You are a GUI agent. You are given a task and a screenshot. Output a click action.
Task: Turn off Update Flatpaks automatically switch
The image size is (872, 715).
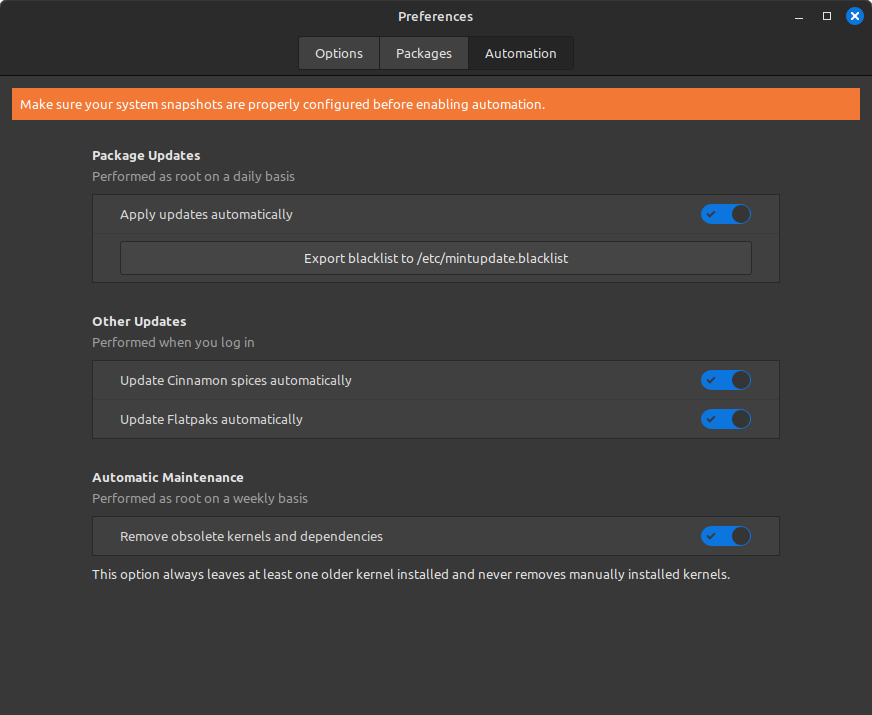[726, 419]
